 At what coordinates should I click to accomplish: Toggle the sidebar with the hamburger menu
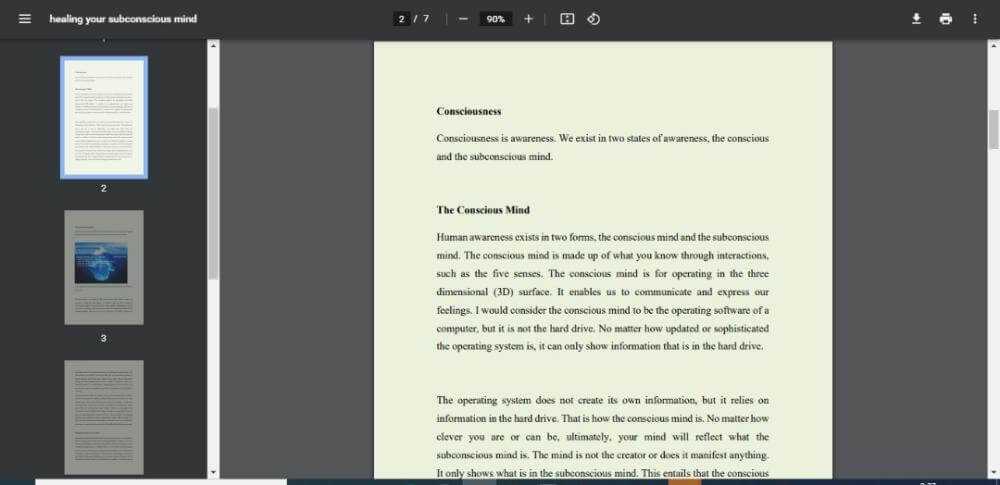[25, 19]
